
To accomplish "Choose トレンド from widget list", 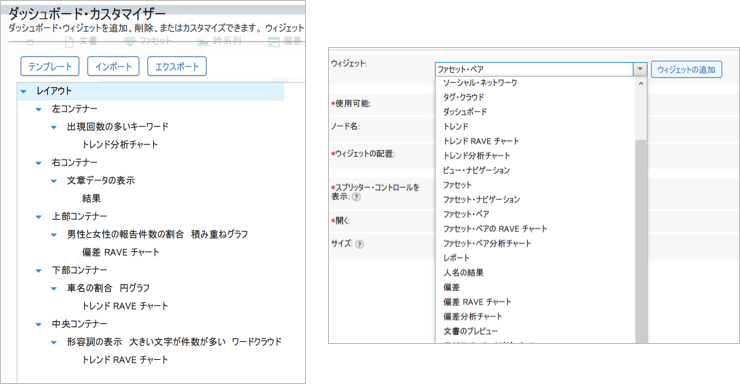I will pyautogui.click(x=455, y=126).
